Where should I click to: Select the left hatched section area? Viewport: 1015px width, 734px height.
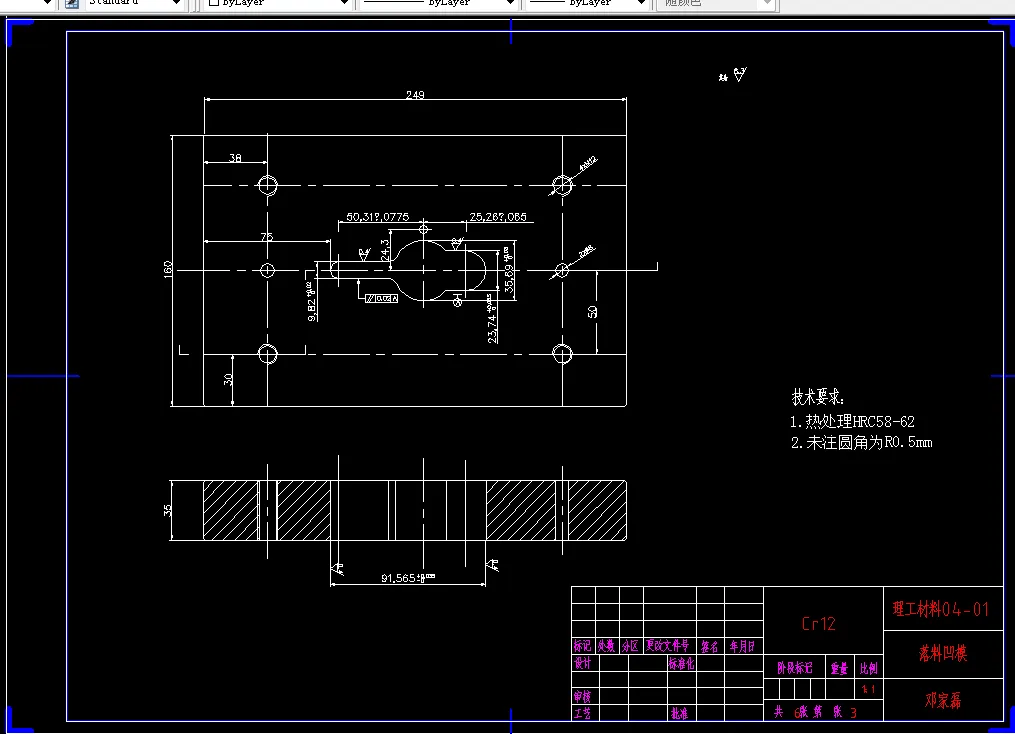tap(231, 510)
